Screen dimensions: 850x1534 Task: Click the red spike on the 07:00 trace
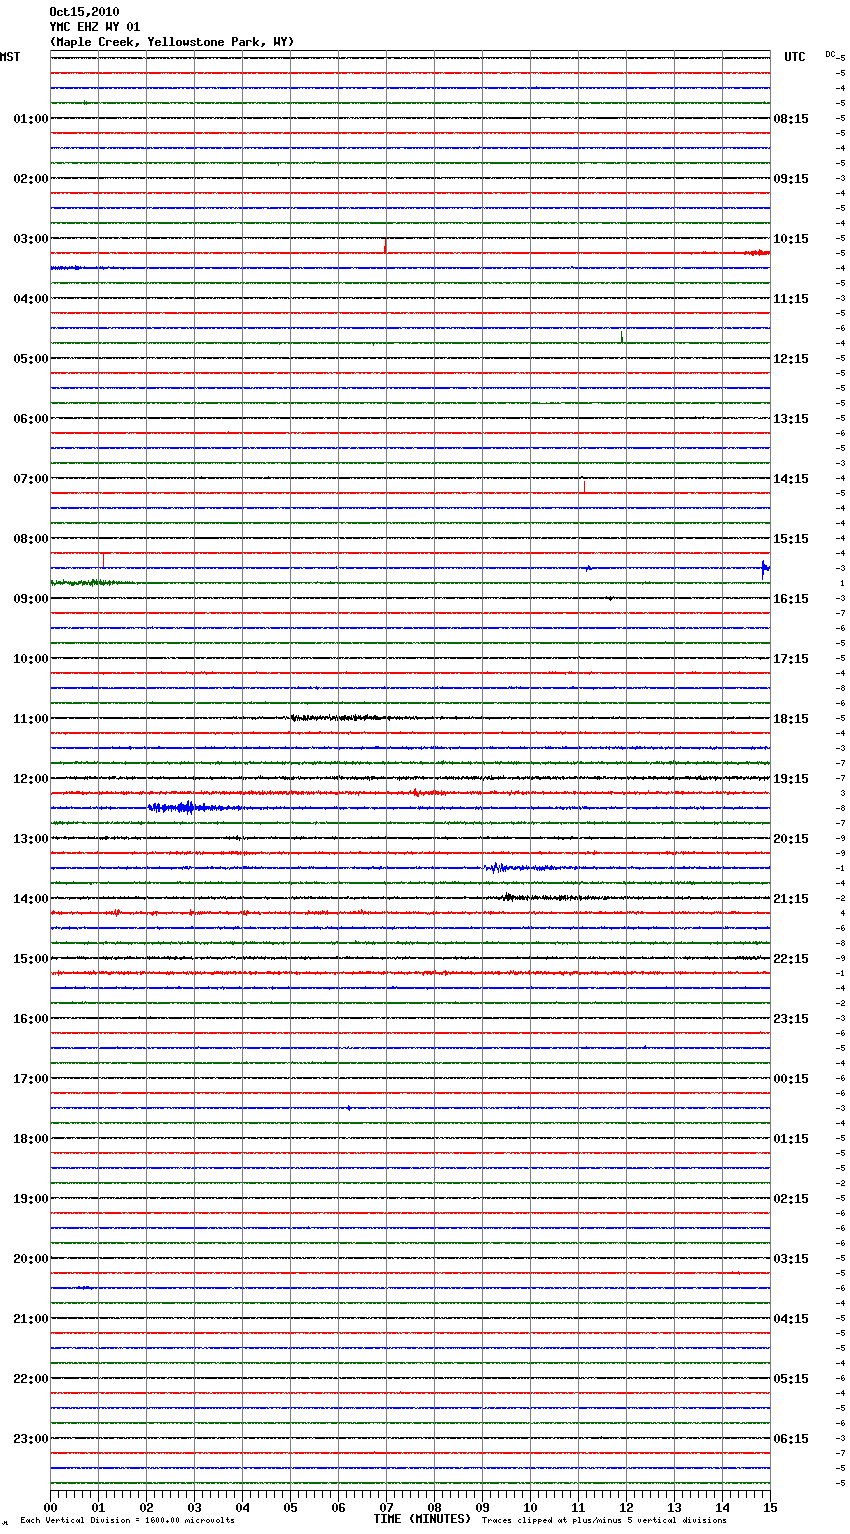[584, 486]
